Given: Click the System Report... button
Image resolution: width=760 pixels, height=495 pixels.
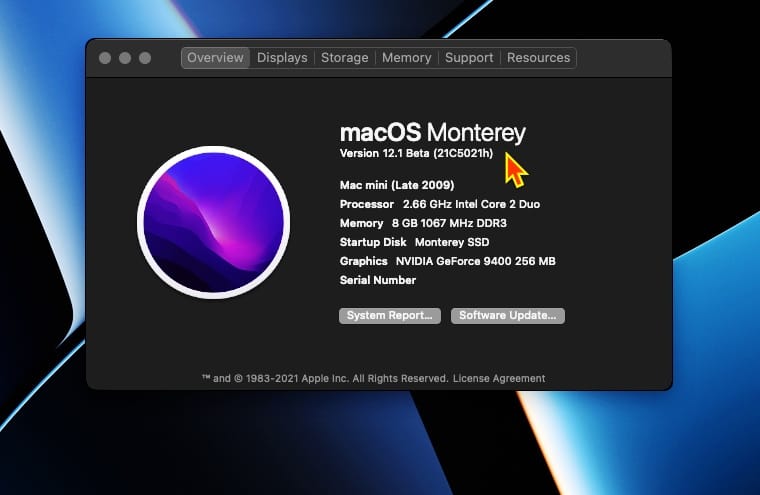Looking at the screenshot, I should [390, 316].
